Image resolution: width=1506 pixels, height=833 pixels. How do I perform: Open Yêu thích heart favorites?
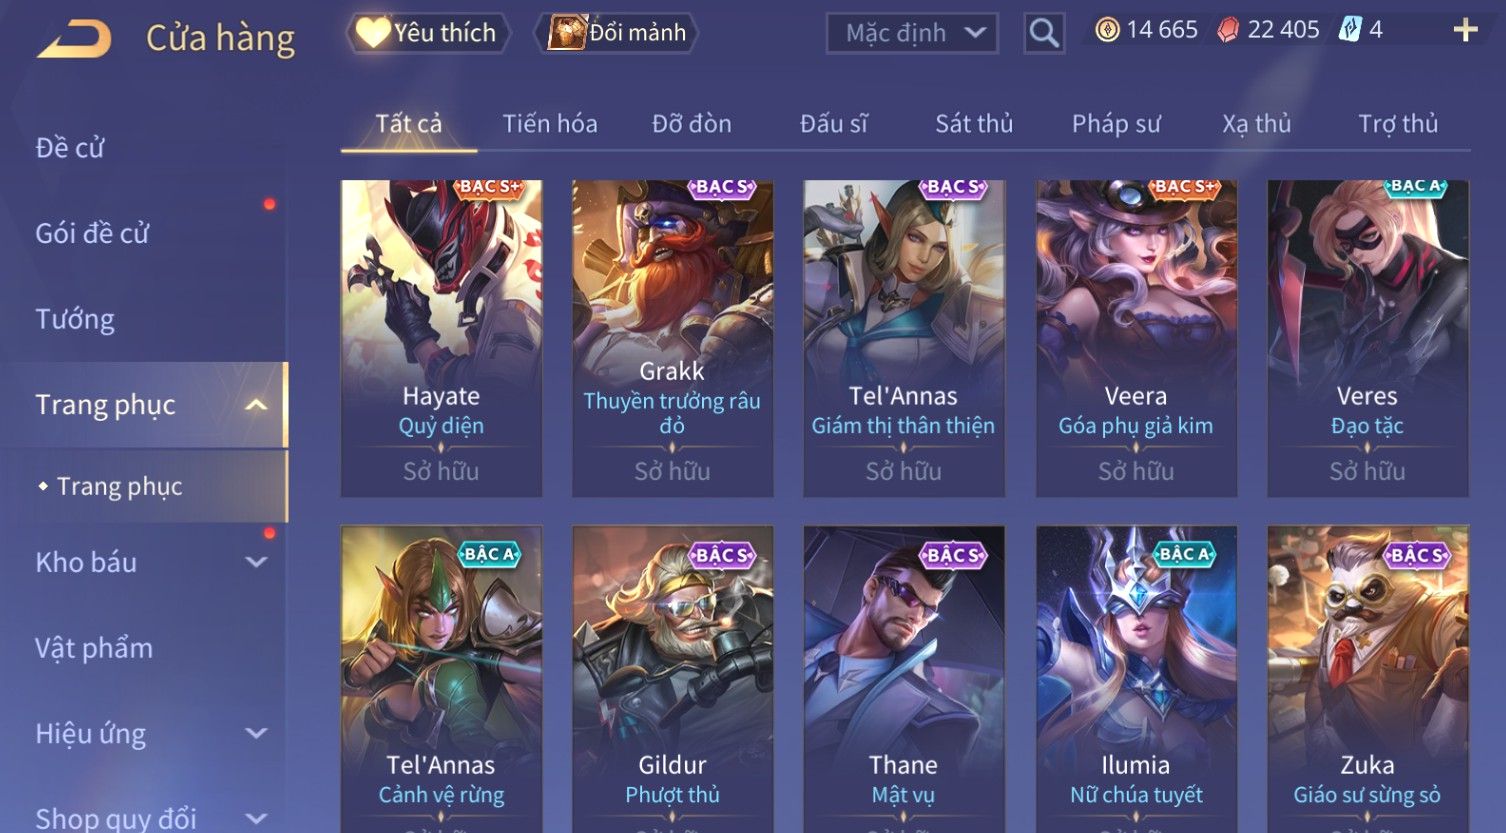(x=428, y=33)
